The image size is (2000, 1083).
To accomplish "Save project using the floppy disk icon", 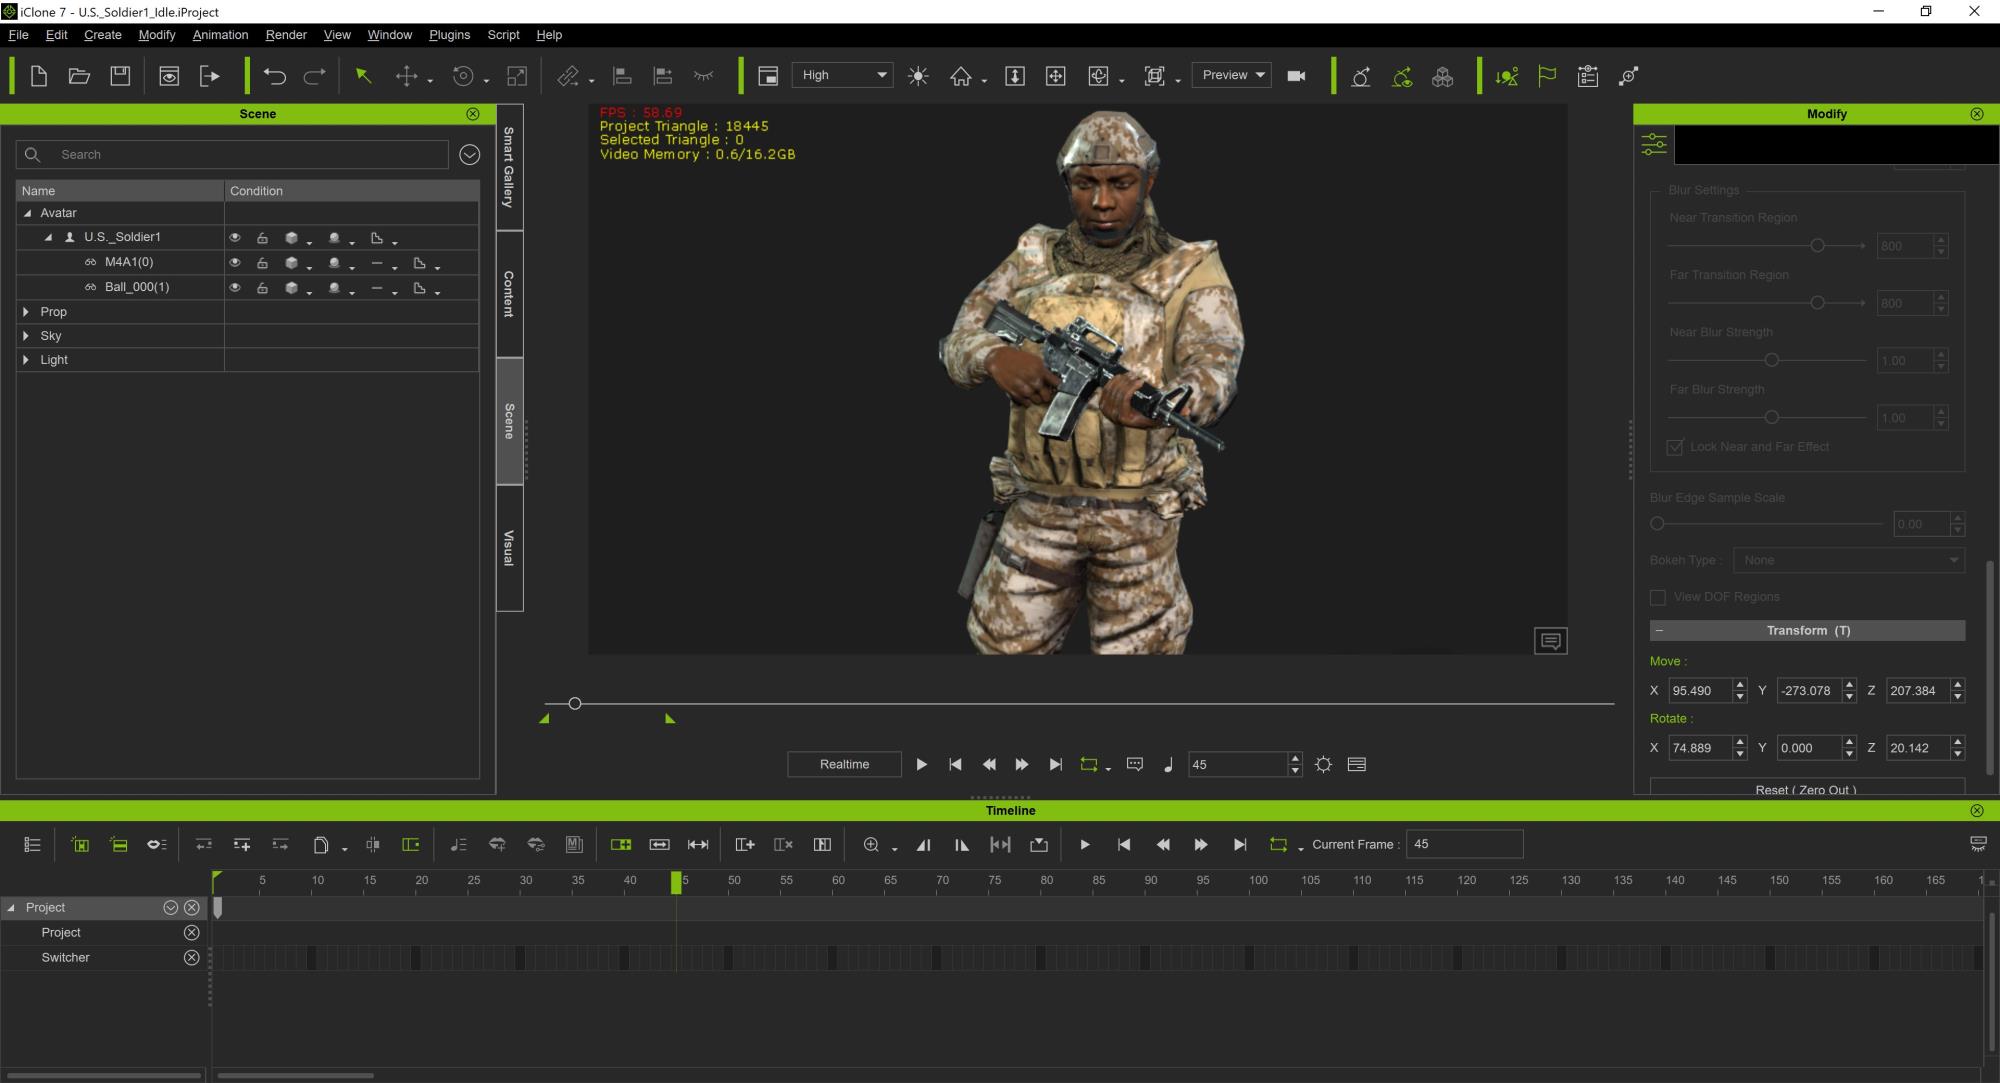I will 120,76.
